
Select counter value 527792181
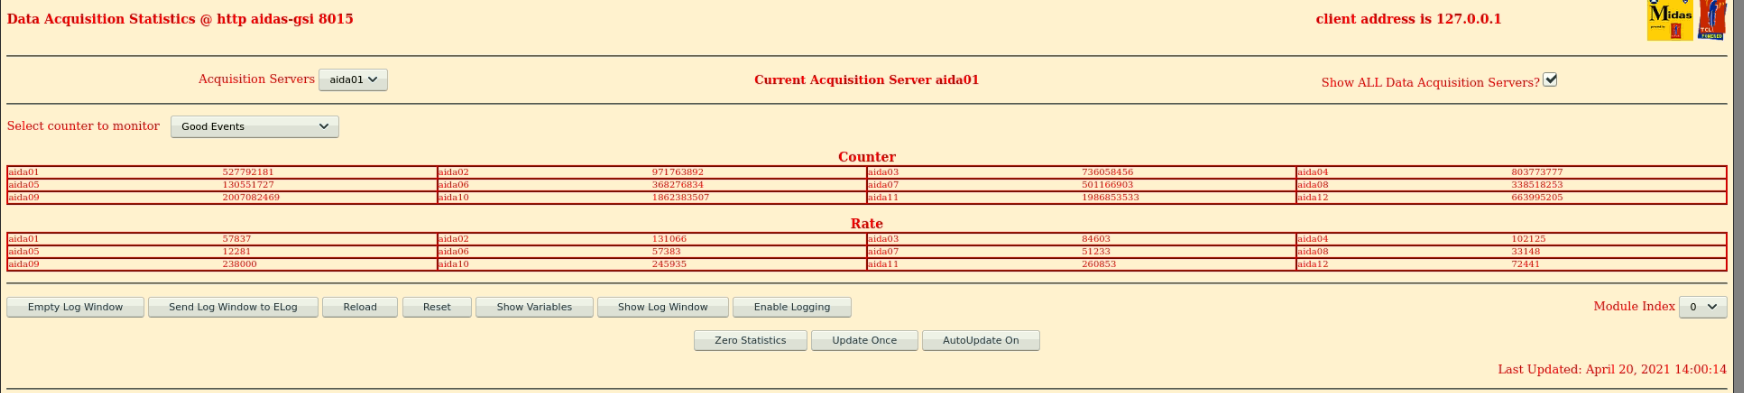248,172
